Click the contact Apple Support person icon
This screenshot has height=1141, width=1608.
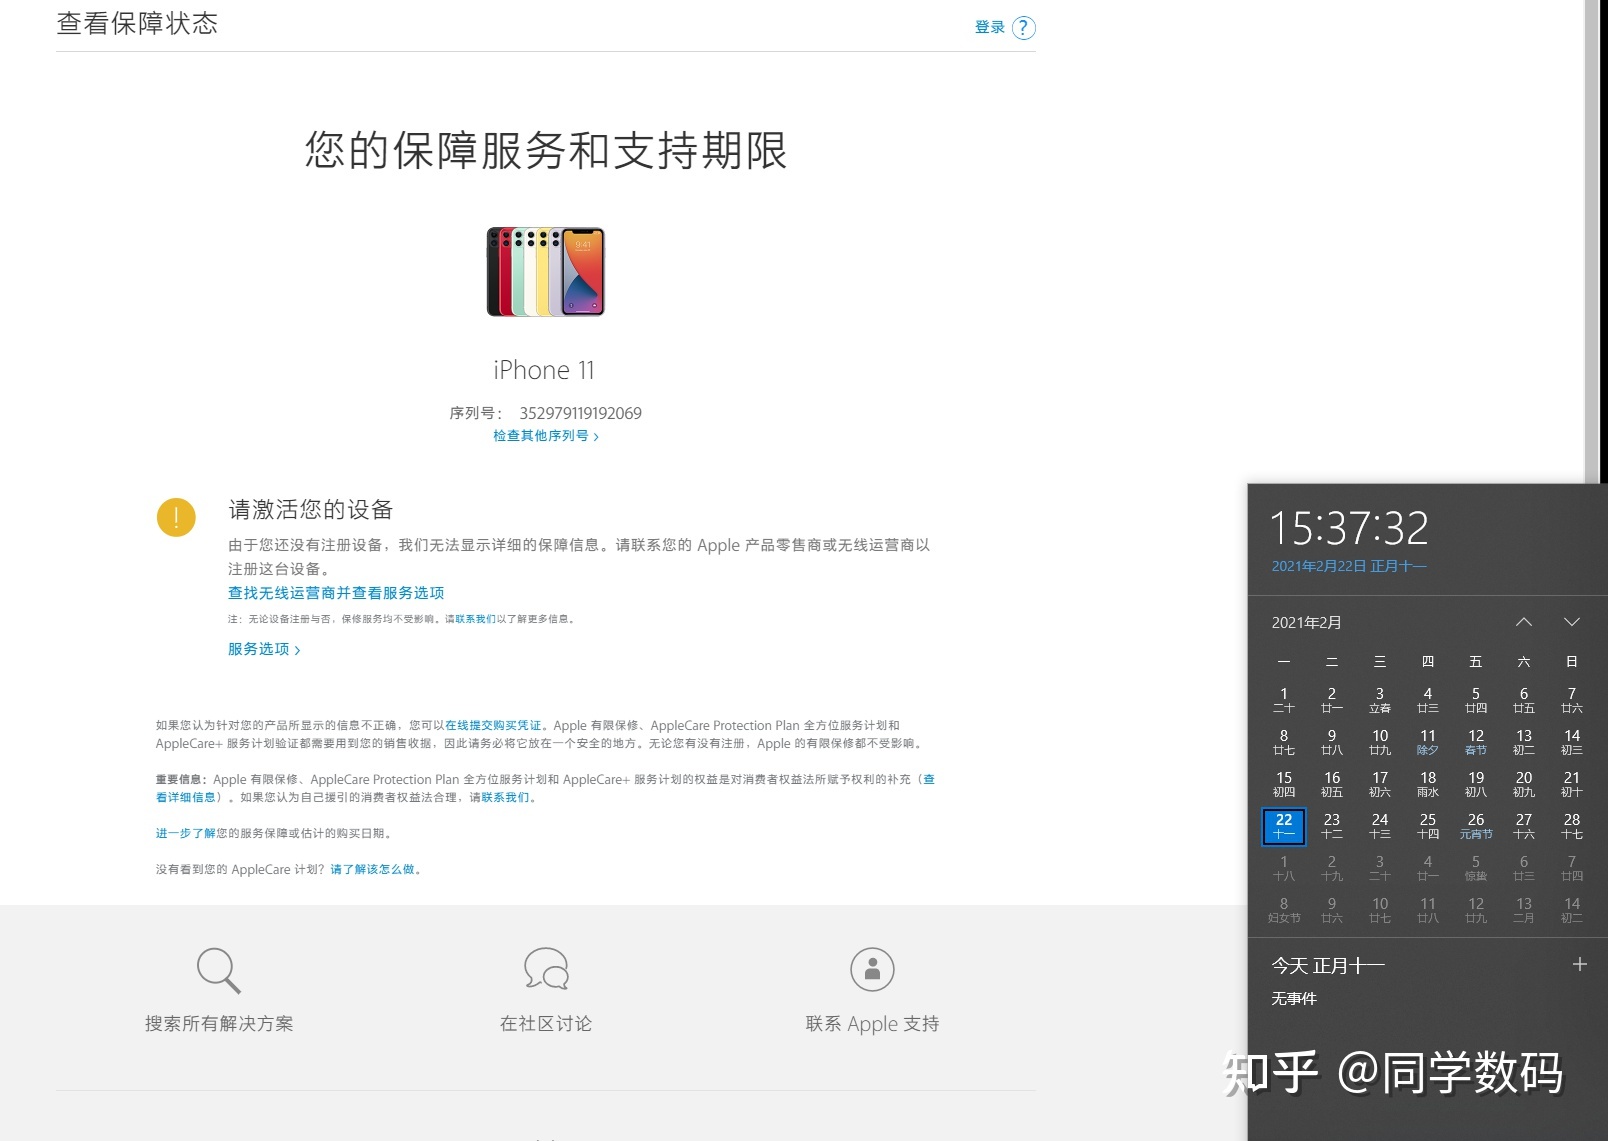click(872, 969)
